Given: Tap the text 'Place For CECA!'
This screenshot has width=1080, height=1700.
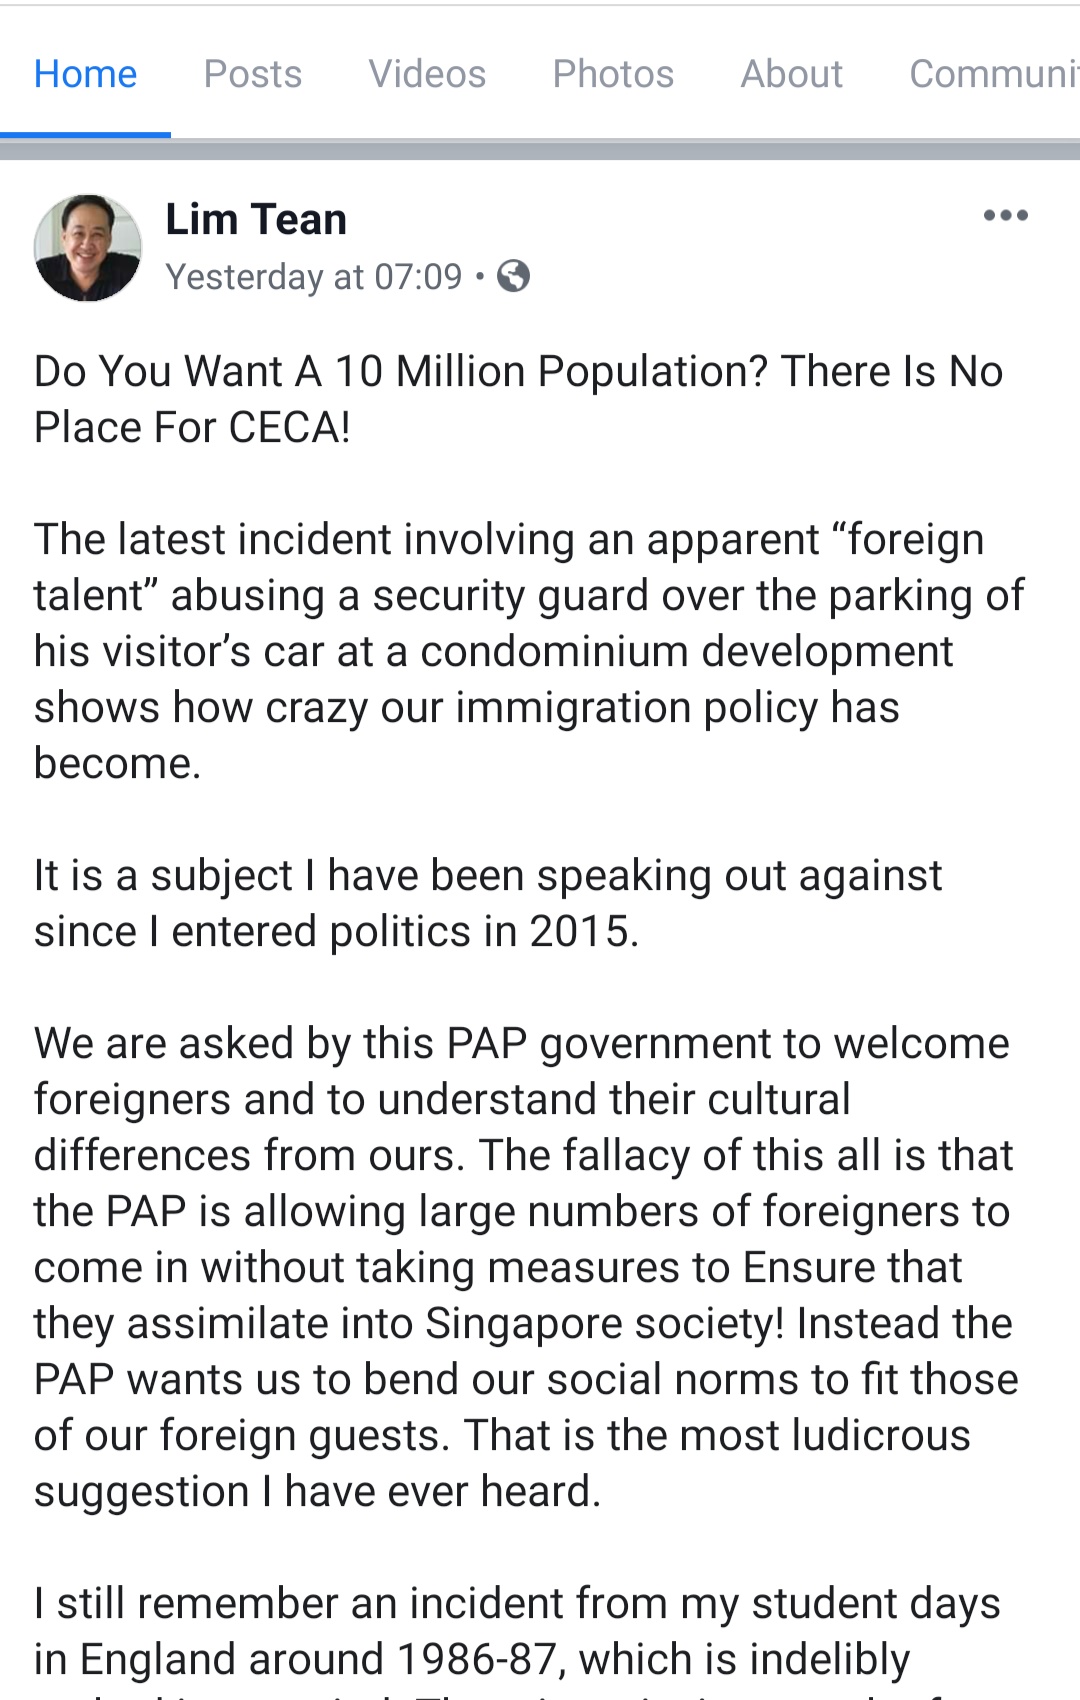Looking at the screenshot, I should click(x=192, y=428).
